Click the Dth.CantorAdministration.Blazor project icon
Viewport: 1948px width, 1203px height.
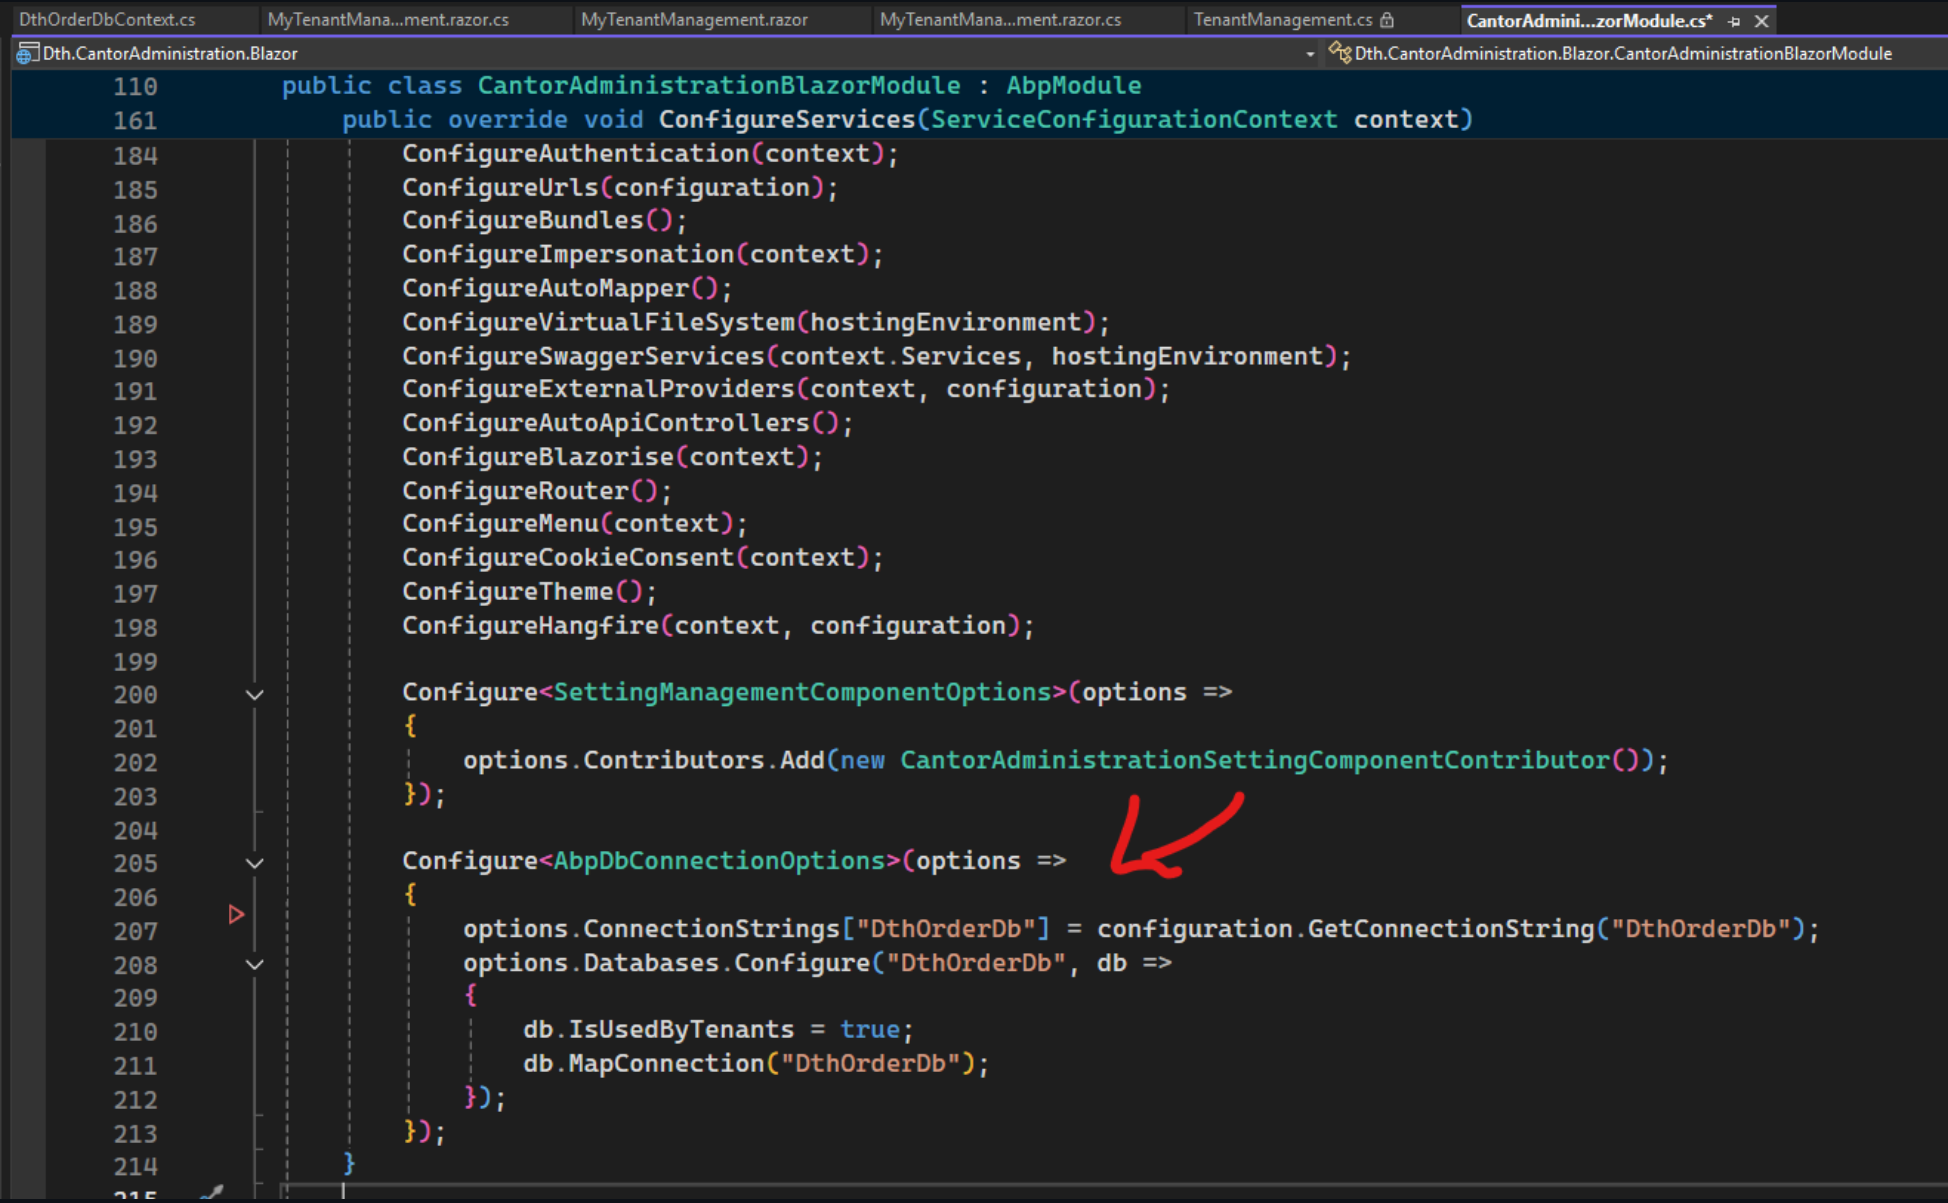27,54
